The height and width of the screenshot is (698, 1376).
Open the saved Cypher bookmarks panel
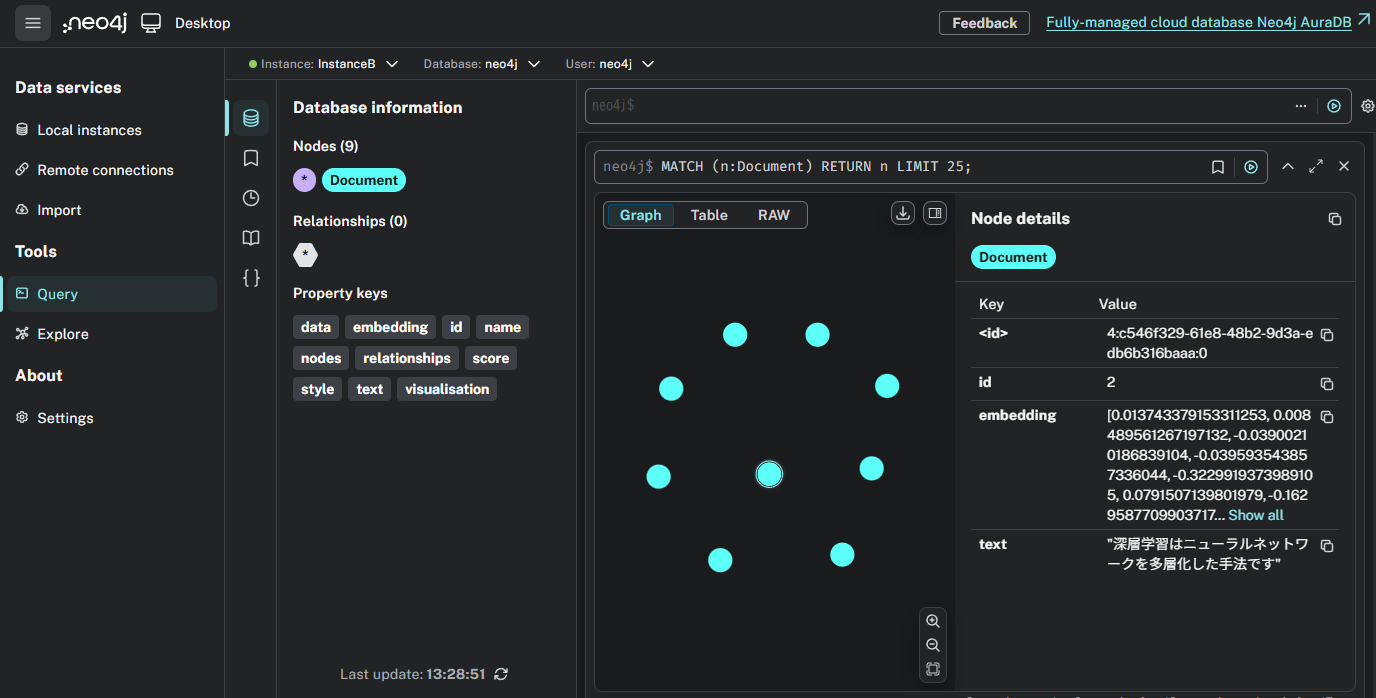(251, 158)
